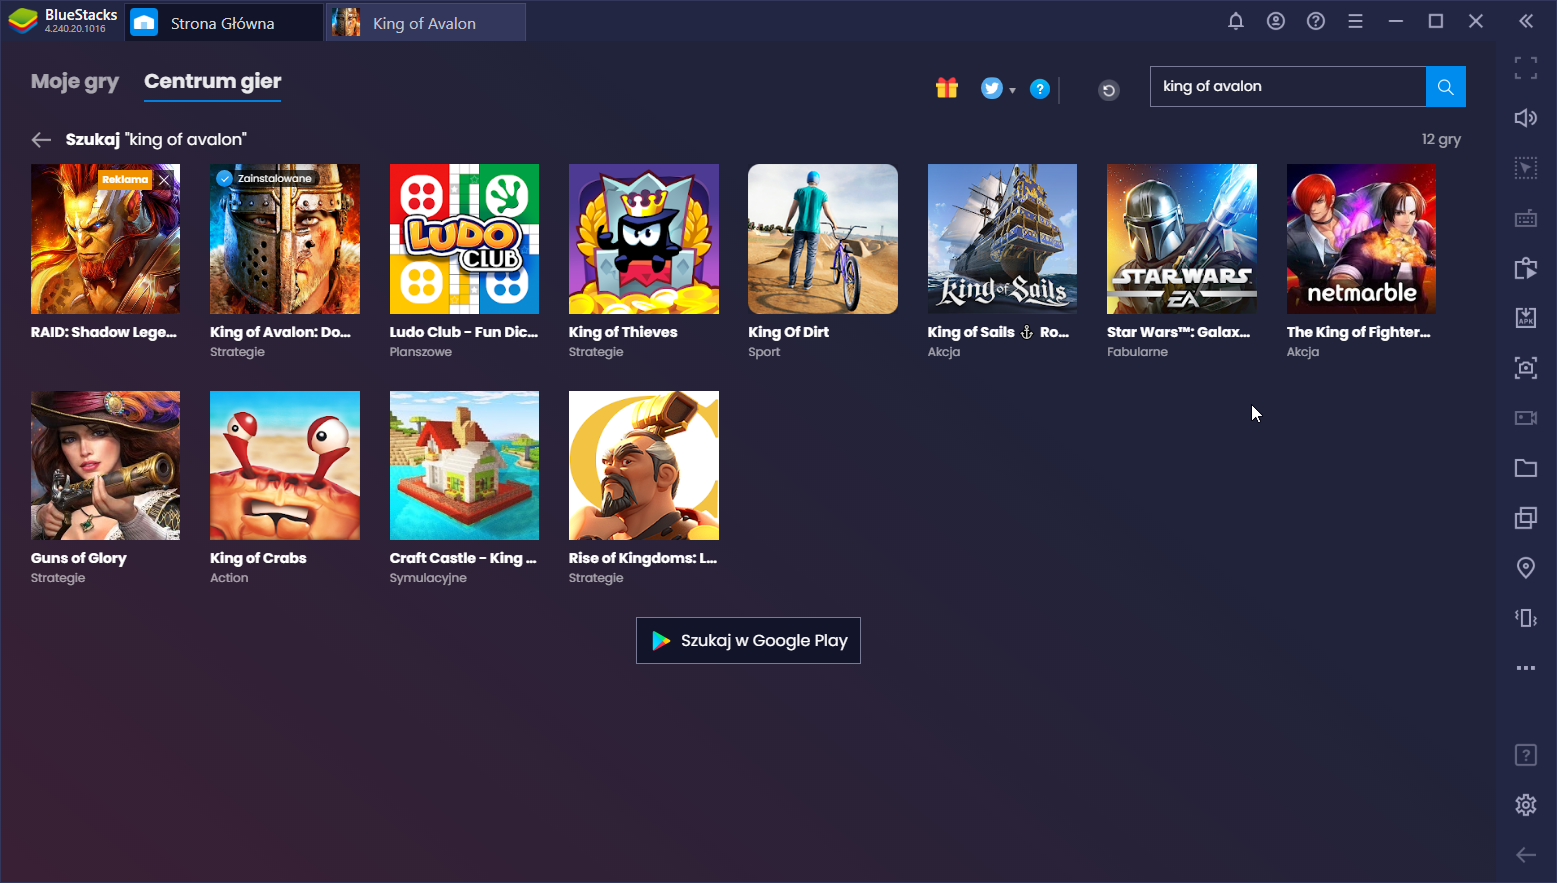Switch to Strona Główna tab
This screenshot has width=1557, height=883.
[224, 23]
